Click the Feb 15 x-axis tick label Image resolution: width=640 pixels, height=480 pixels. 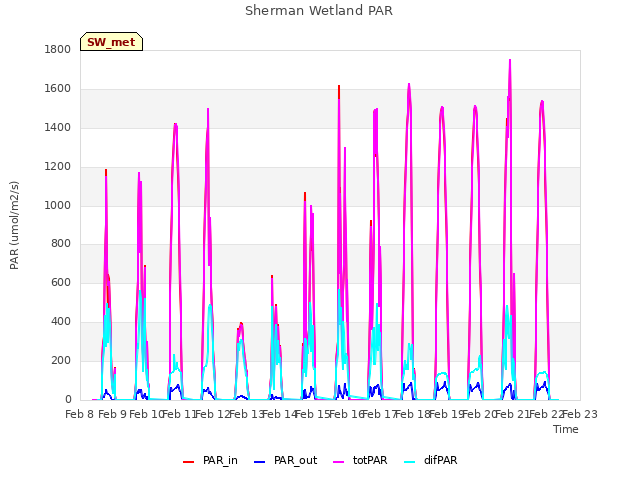click(312, 414)
